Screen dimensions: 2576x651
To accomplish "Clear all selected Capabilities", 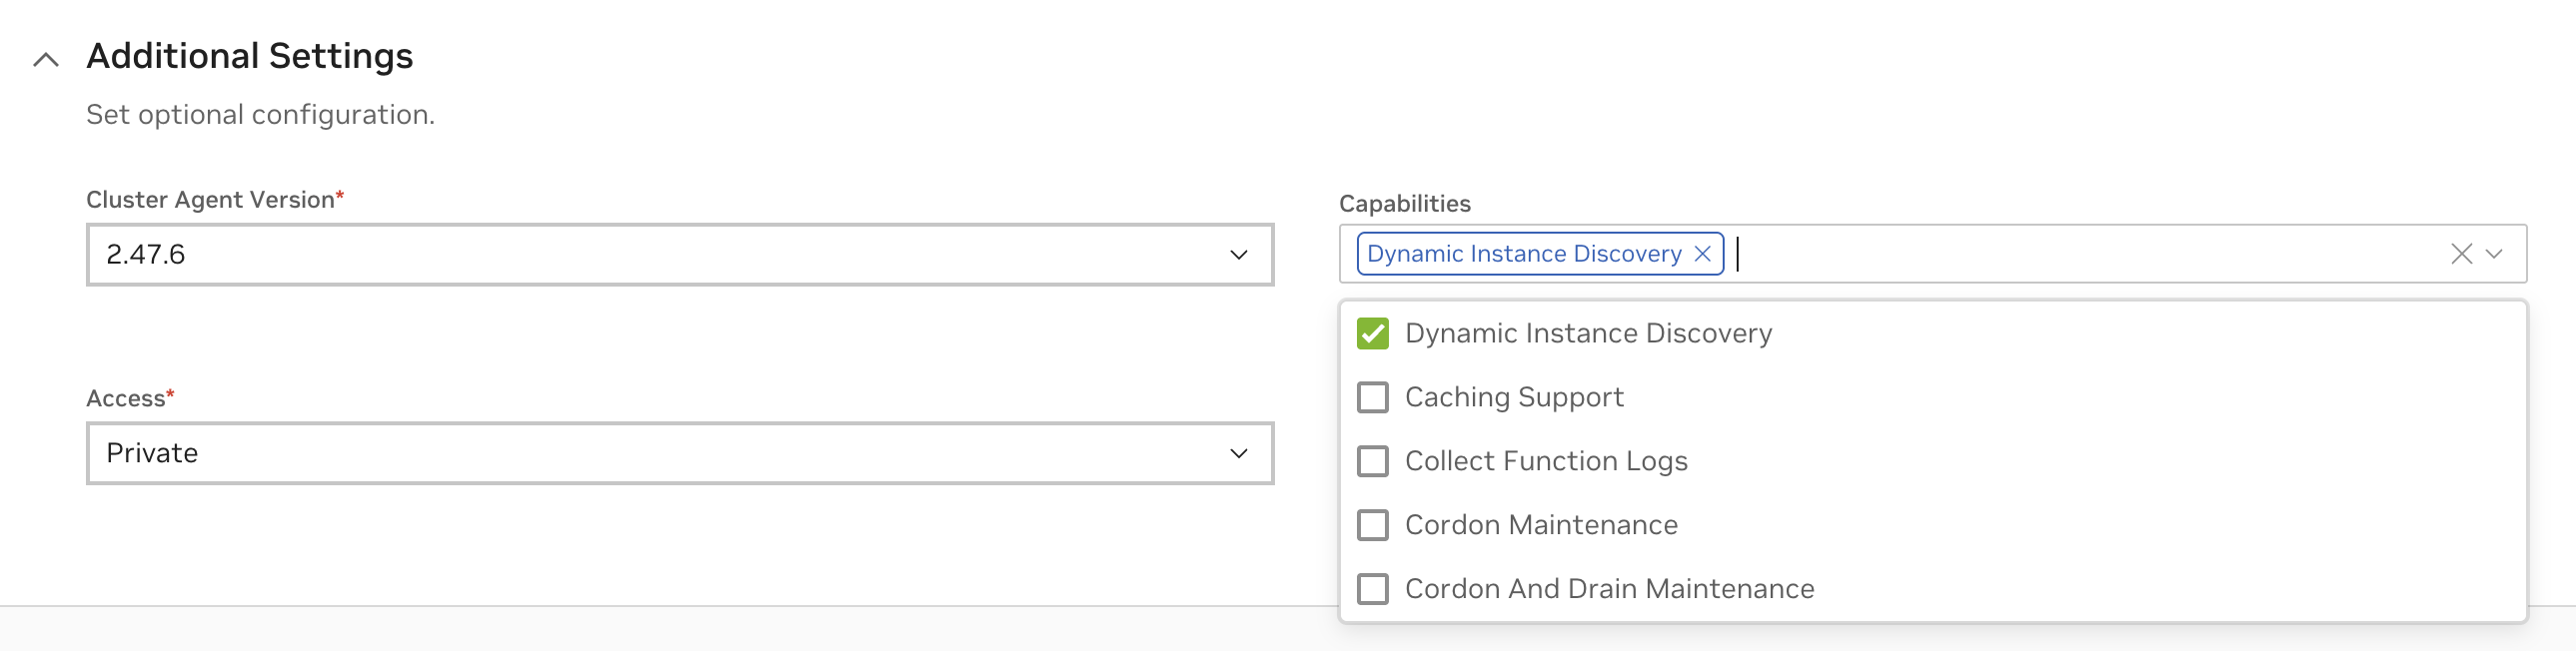I will 2462,254.
